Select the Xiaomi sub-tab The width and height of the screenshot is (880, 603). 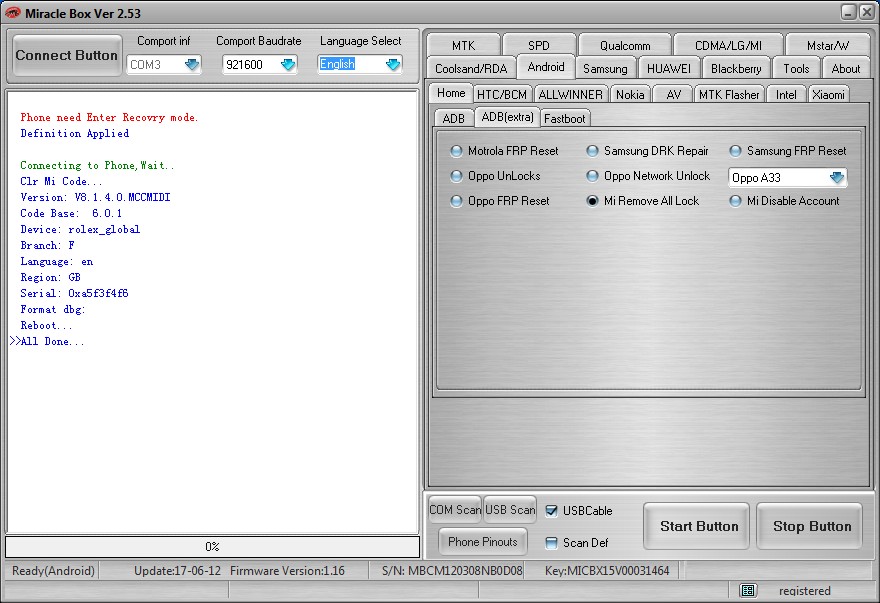[828, 95]
